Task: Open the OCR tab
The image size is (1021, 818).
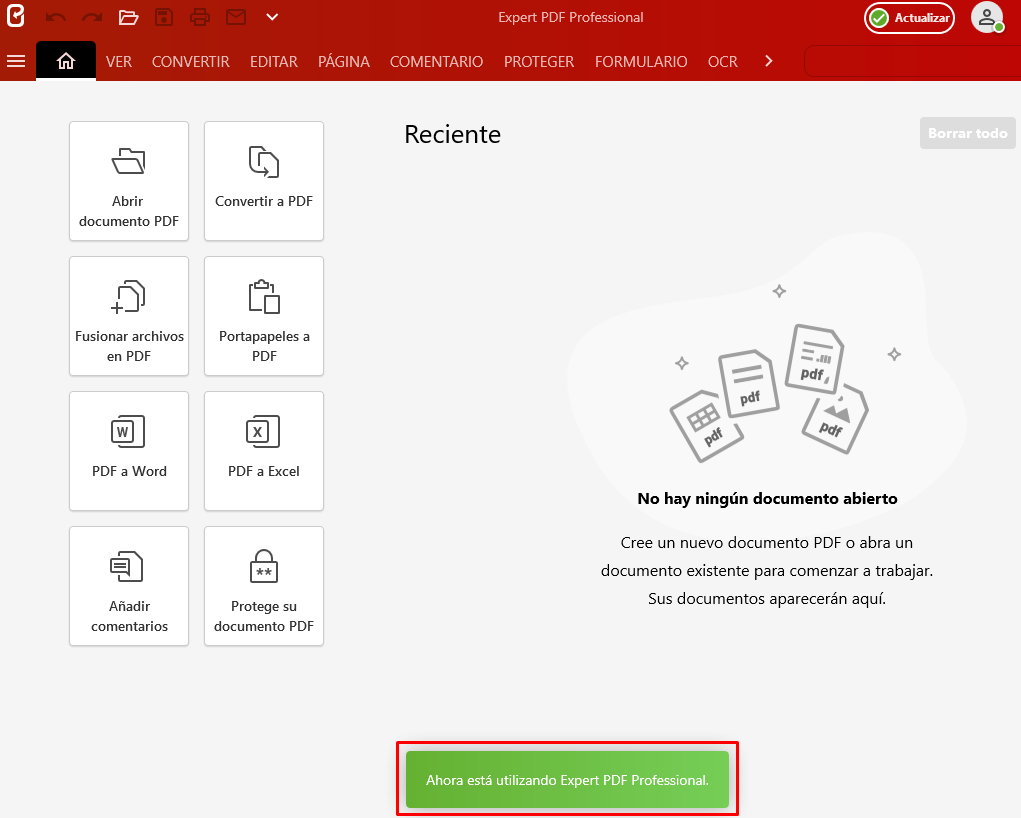Action: [x=723, y=61]
